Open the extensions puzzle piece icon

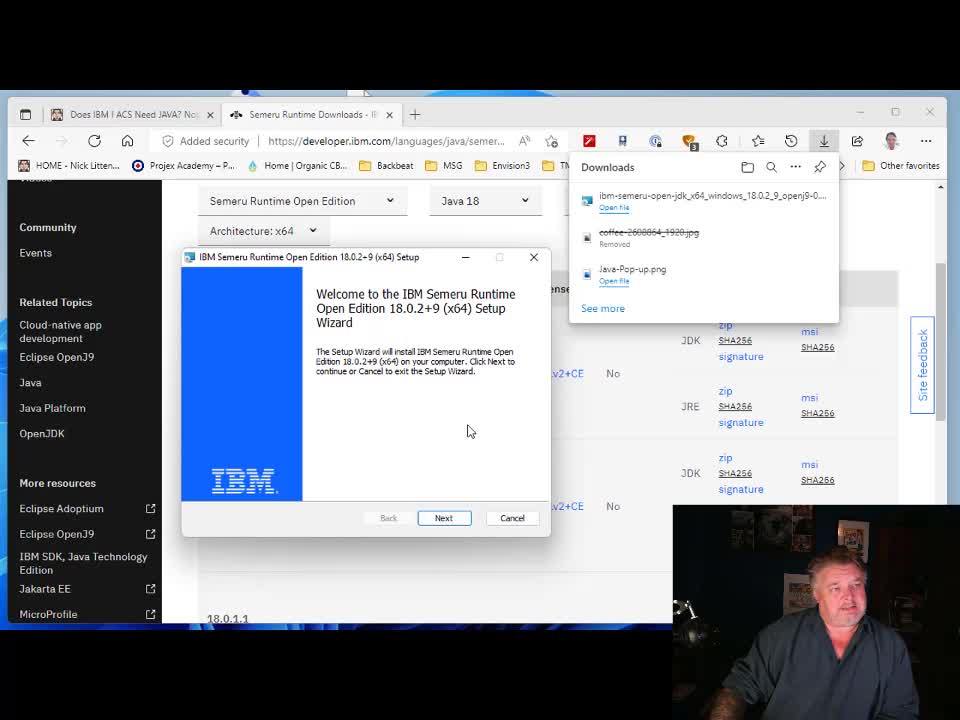722,141
